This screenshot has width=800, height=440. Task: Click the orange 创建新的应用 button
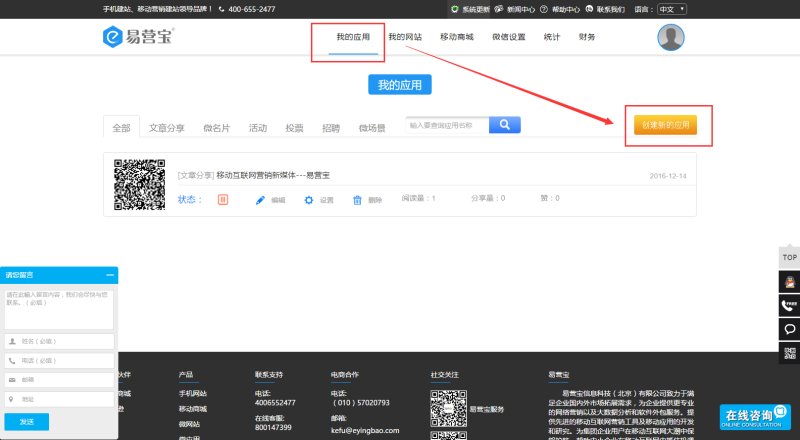(x=660, y=125)
